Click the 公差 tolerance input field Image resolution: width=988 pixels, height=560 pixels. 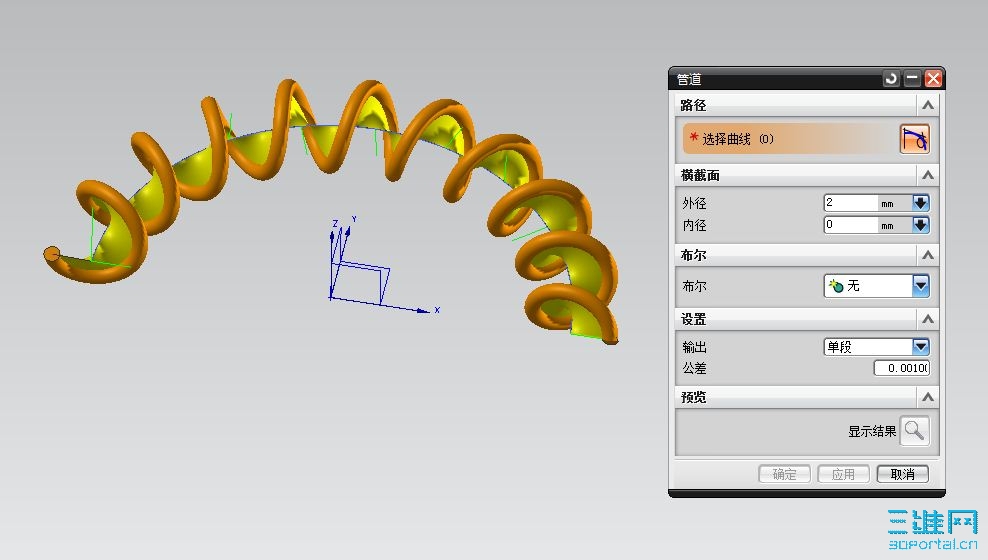pos(902,368)
